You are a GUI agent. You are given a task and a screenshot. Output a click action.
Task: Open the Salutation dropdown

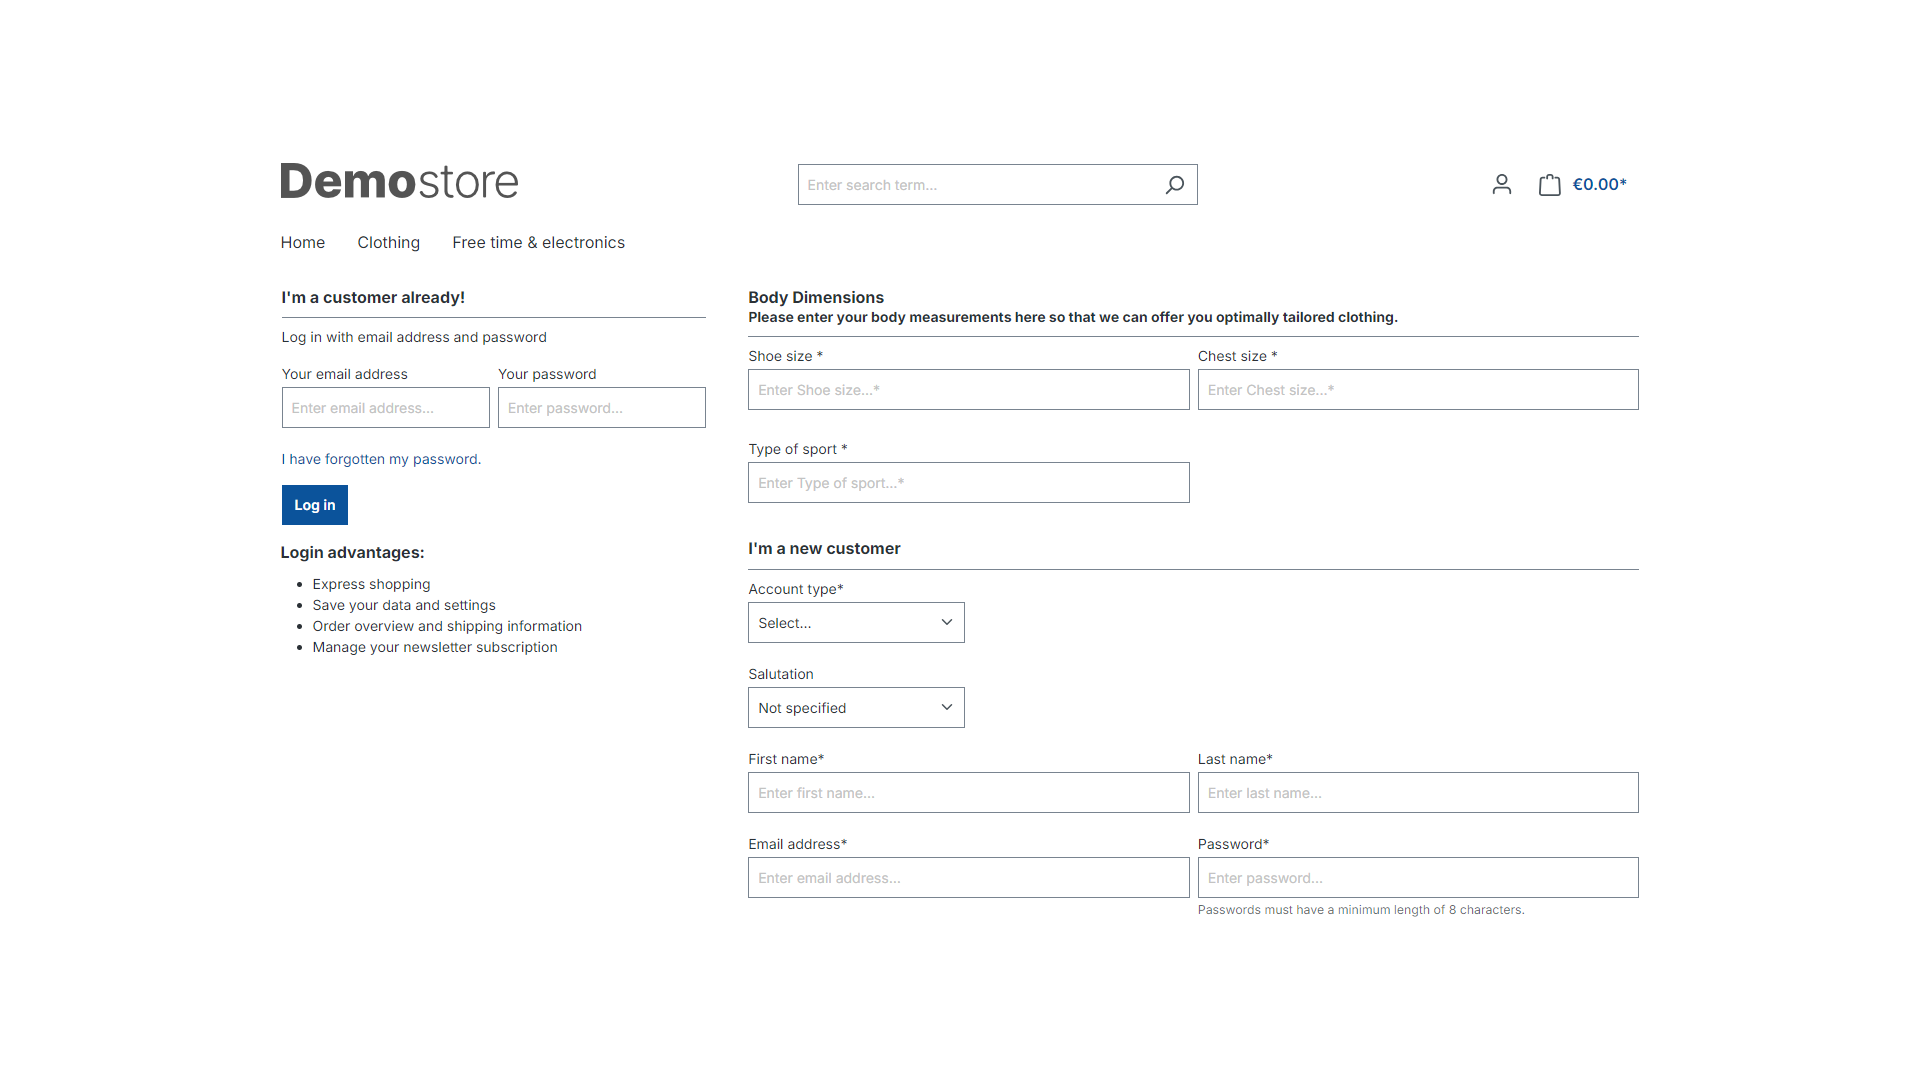tap(856, 708)
